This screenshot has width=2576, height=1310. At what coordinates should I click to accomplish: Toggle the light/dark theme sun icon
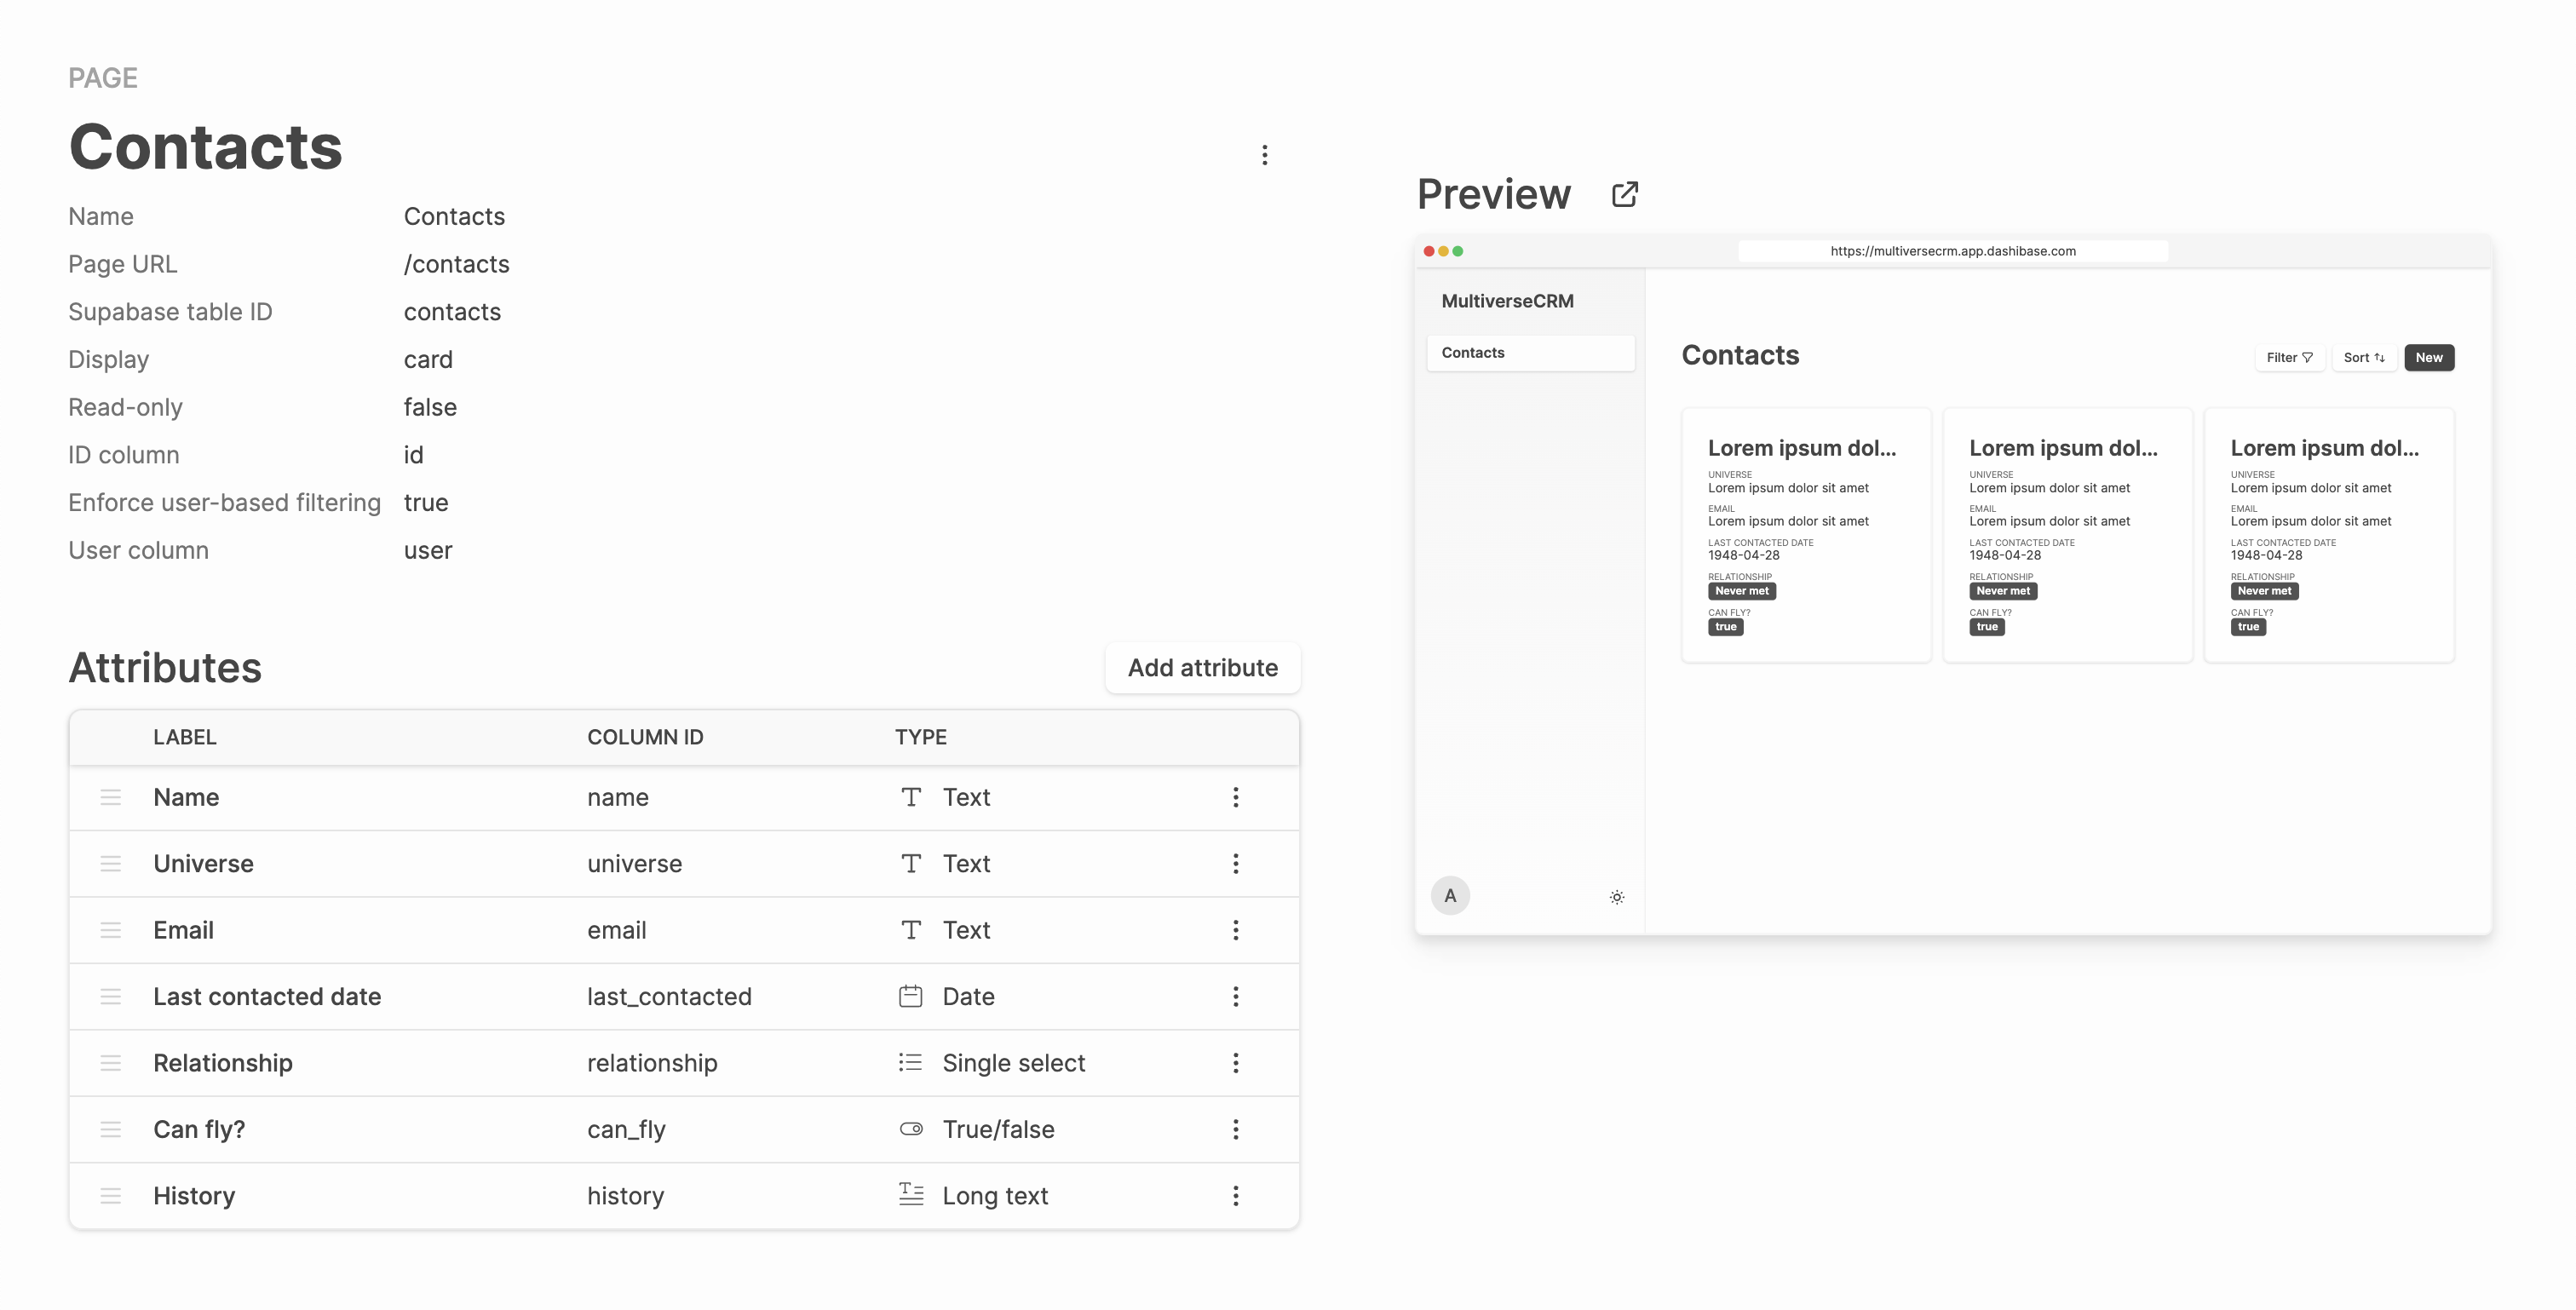(1617, 897)
